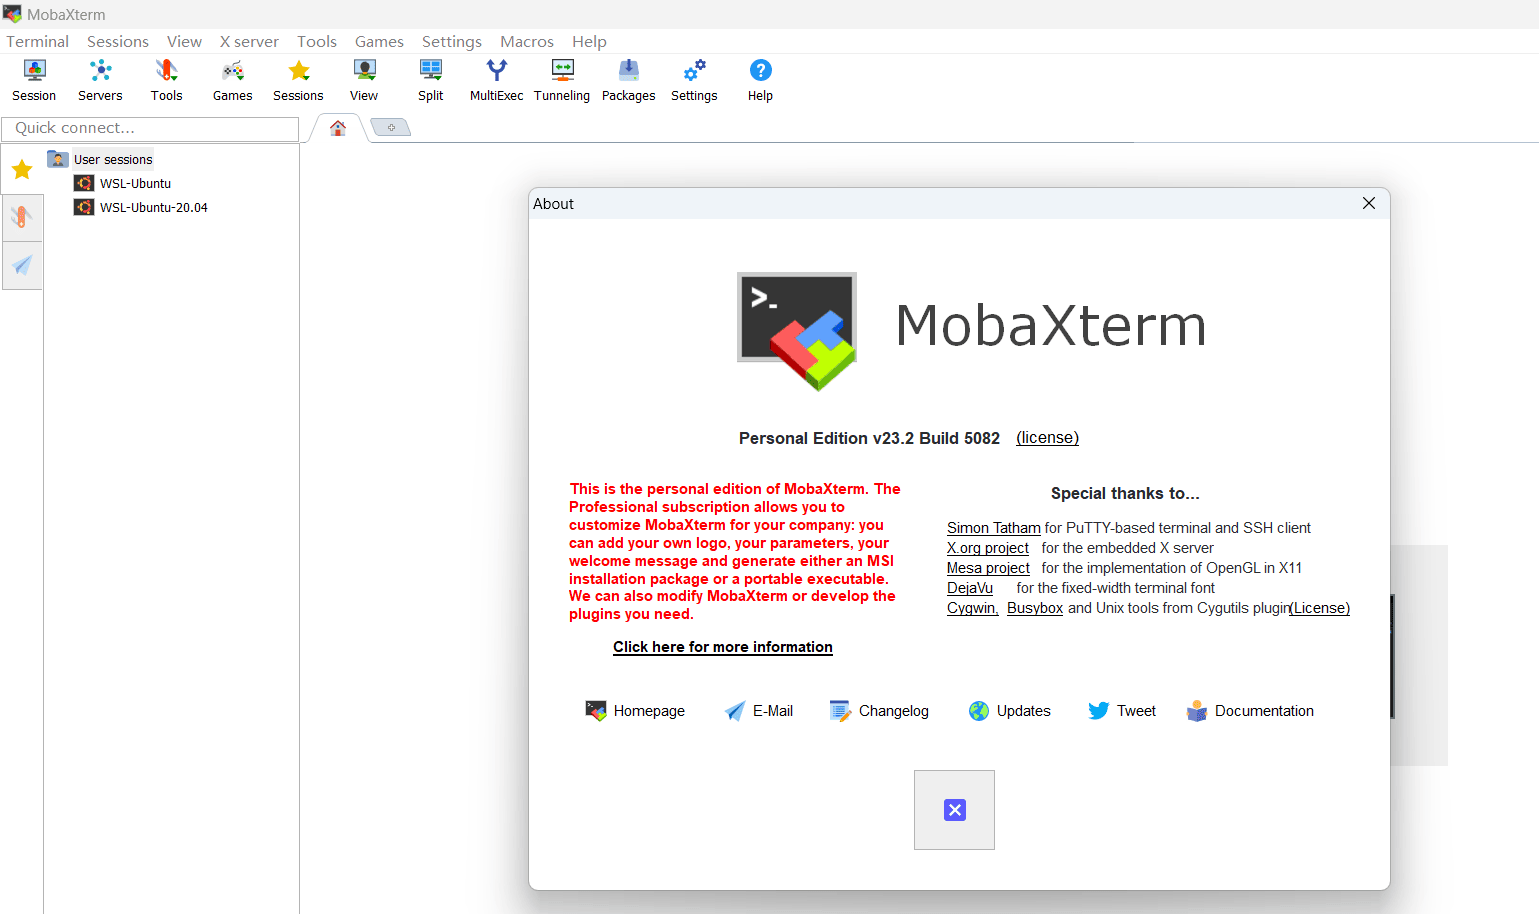
Task: Open the Tools menu in menu bar
Action: (x=316, y=41)
